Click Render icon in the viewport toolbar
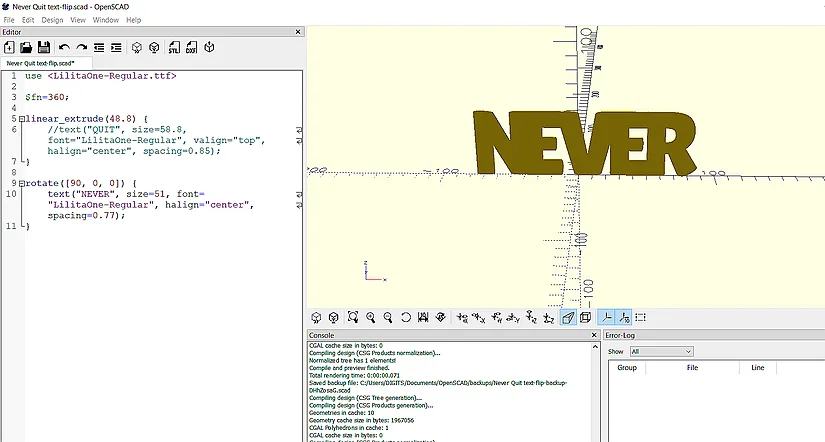The width and height of the screenshot is (825, 442). tap(333, 317)
